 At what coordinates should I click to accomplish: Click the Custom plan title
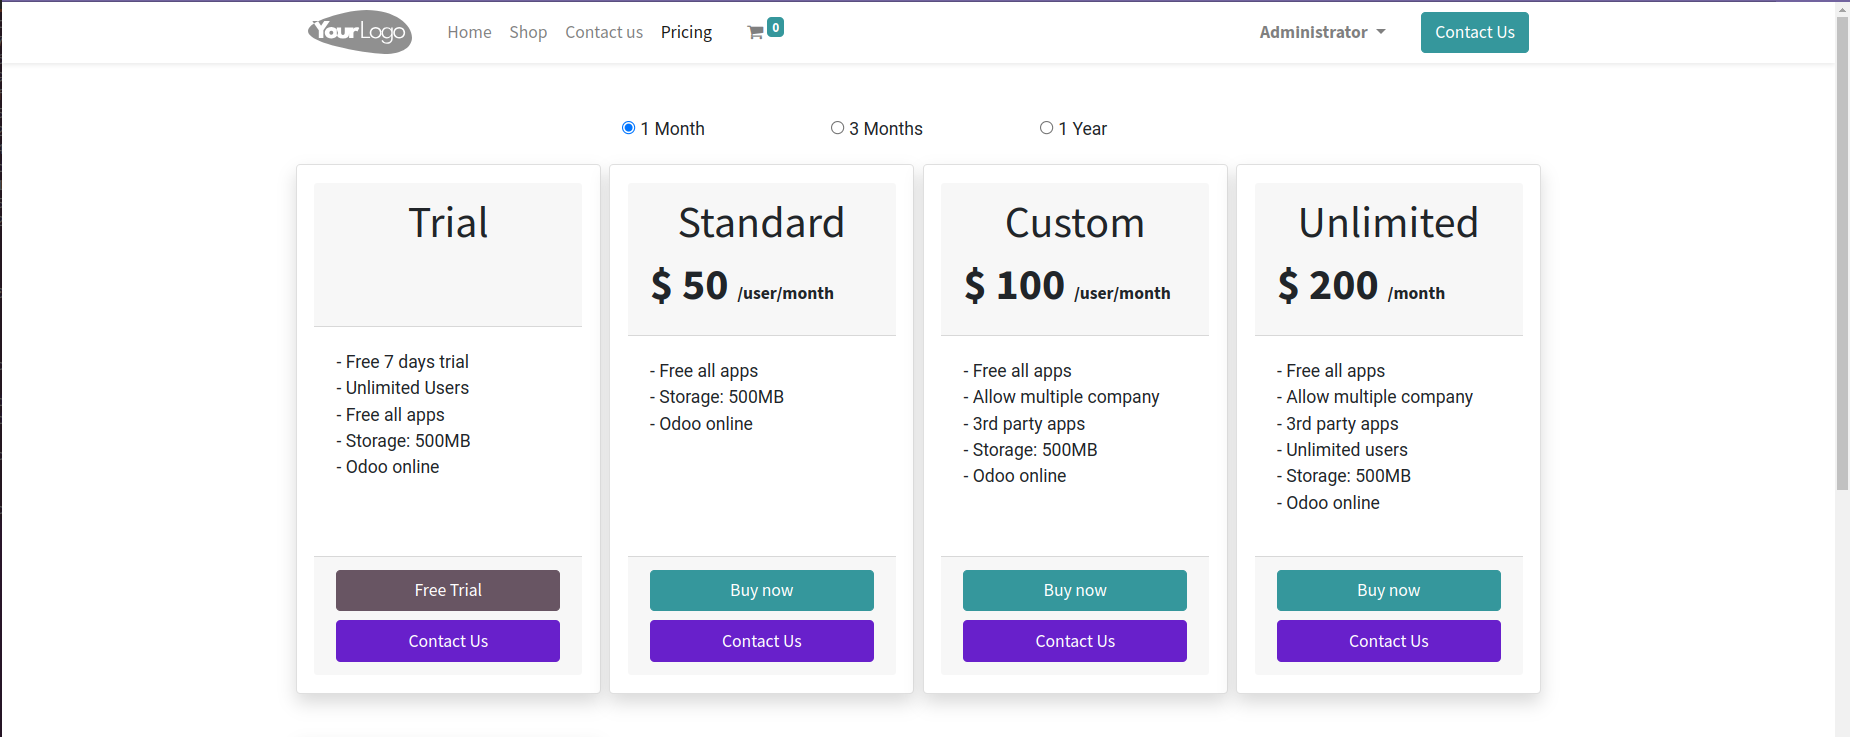pyautogui.click(x=1075, y=222)
